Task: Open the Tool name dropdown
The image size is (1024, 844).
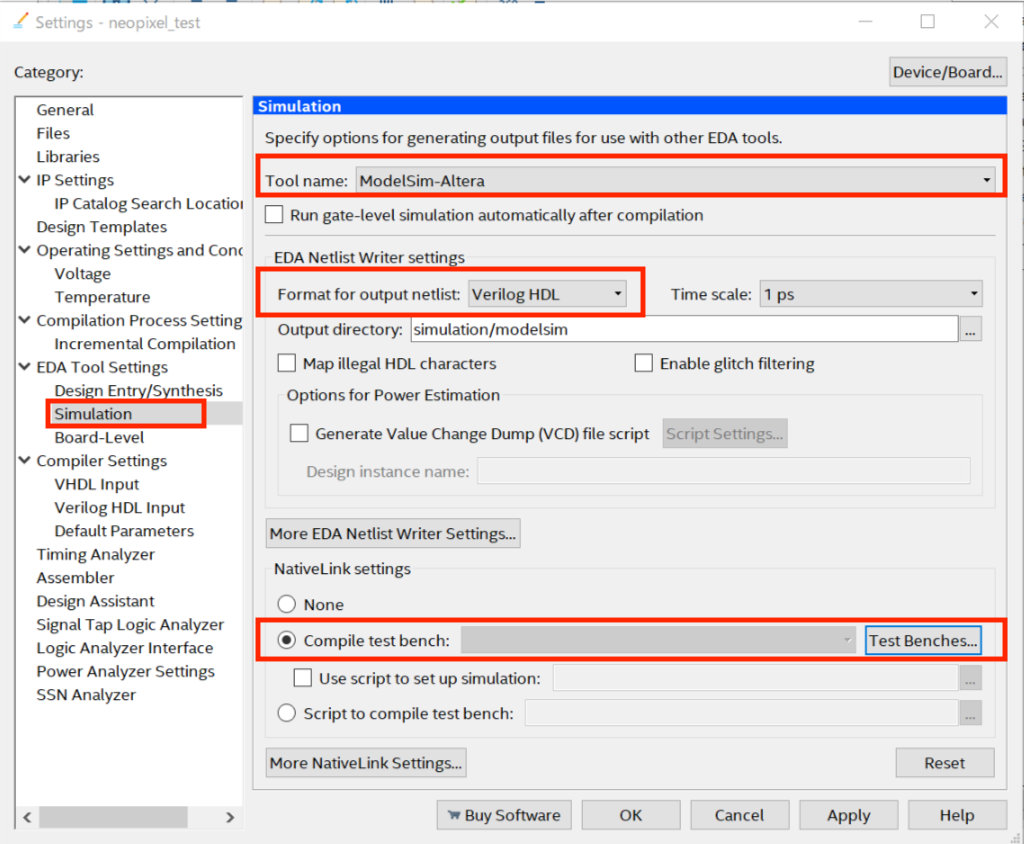Action: pos(675,181)
